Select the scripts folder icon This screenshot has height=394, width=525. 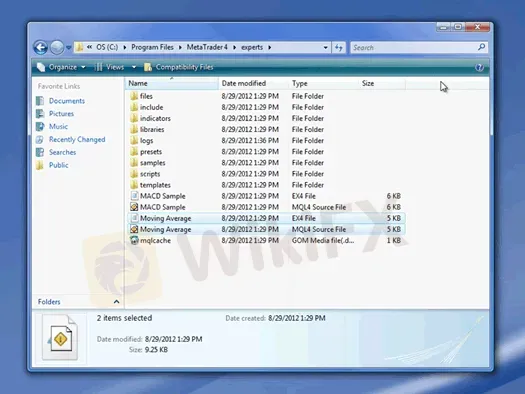(134, 174)
